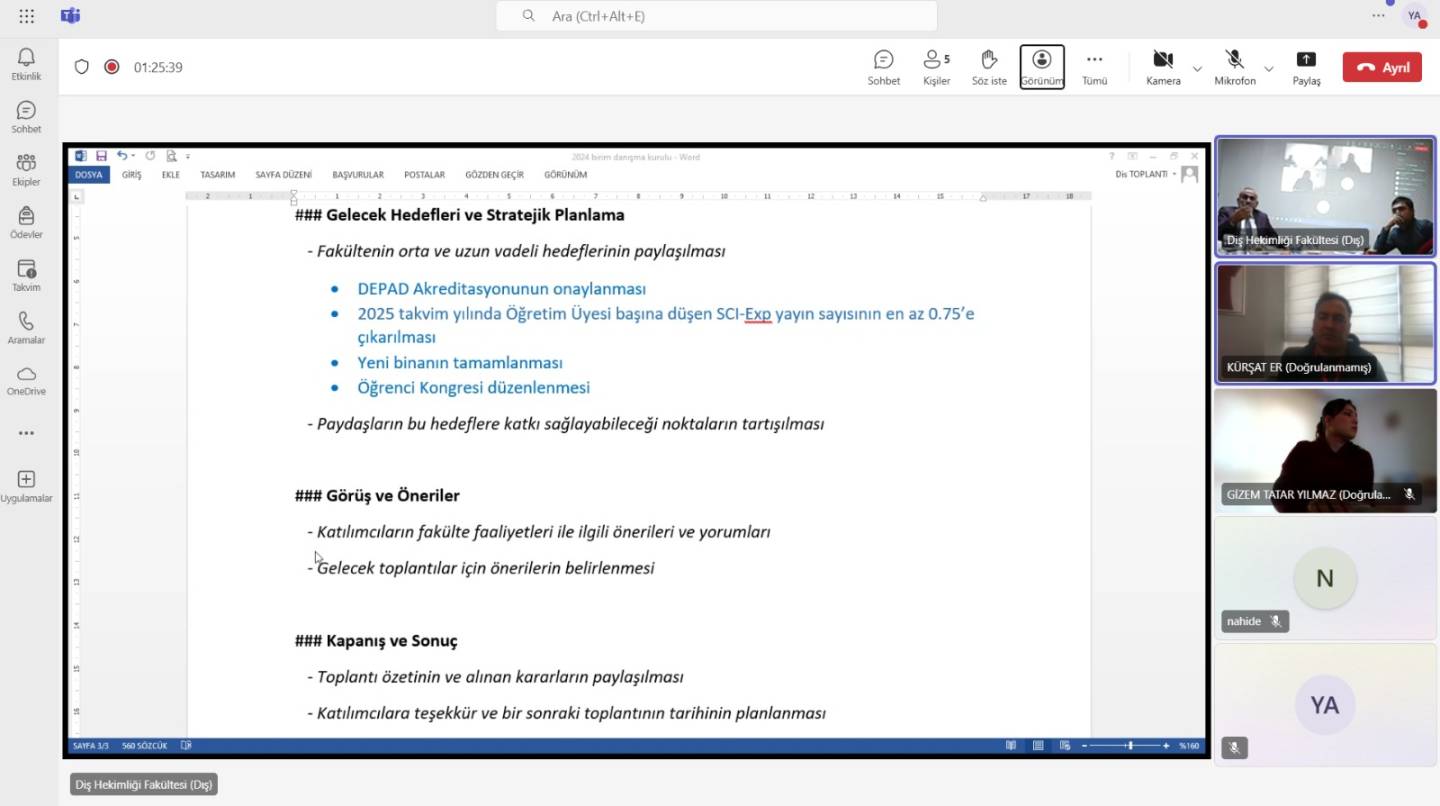Switch to GÖRÜNÜM ribbon tab in Word

pos(565,174)
